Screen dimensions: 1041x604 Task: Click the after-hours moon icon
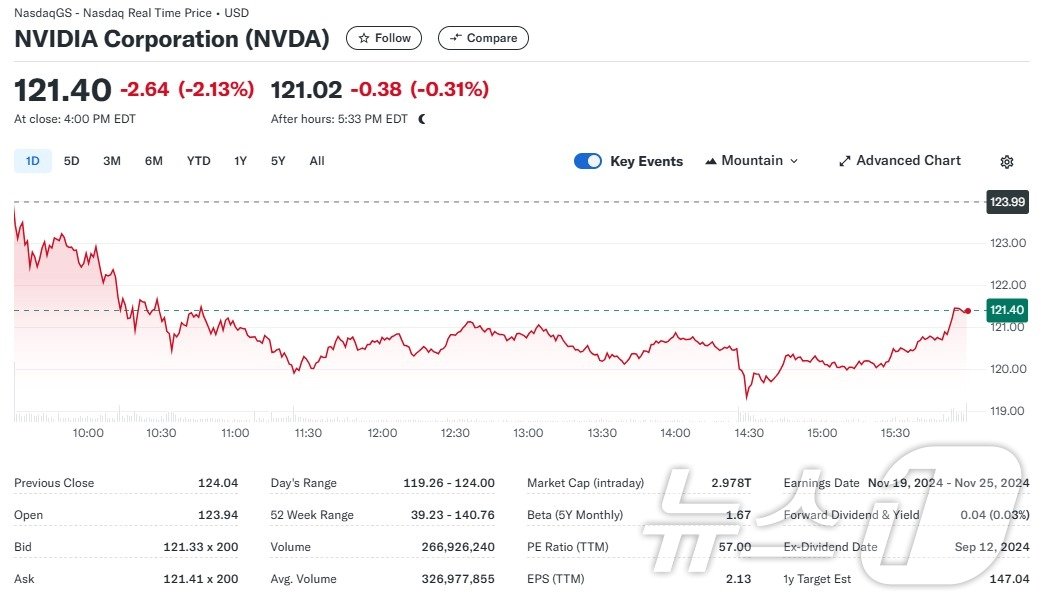(x=422, y=119)
